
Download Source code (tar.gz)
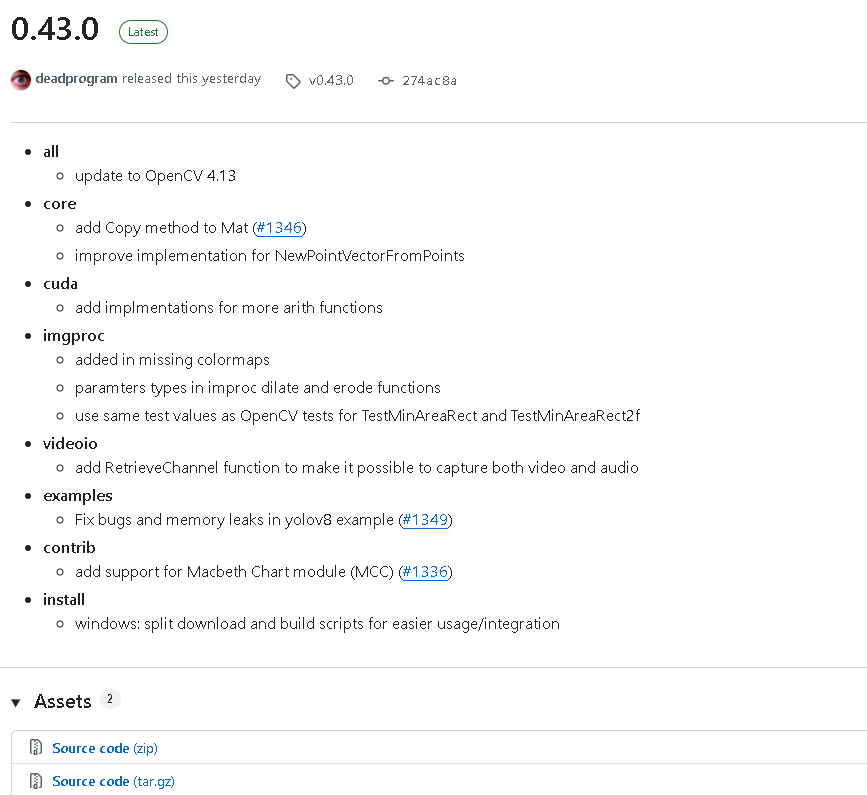tap(113, 781)
